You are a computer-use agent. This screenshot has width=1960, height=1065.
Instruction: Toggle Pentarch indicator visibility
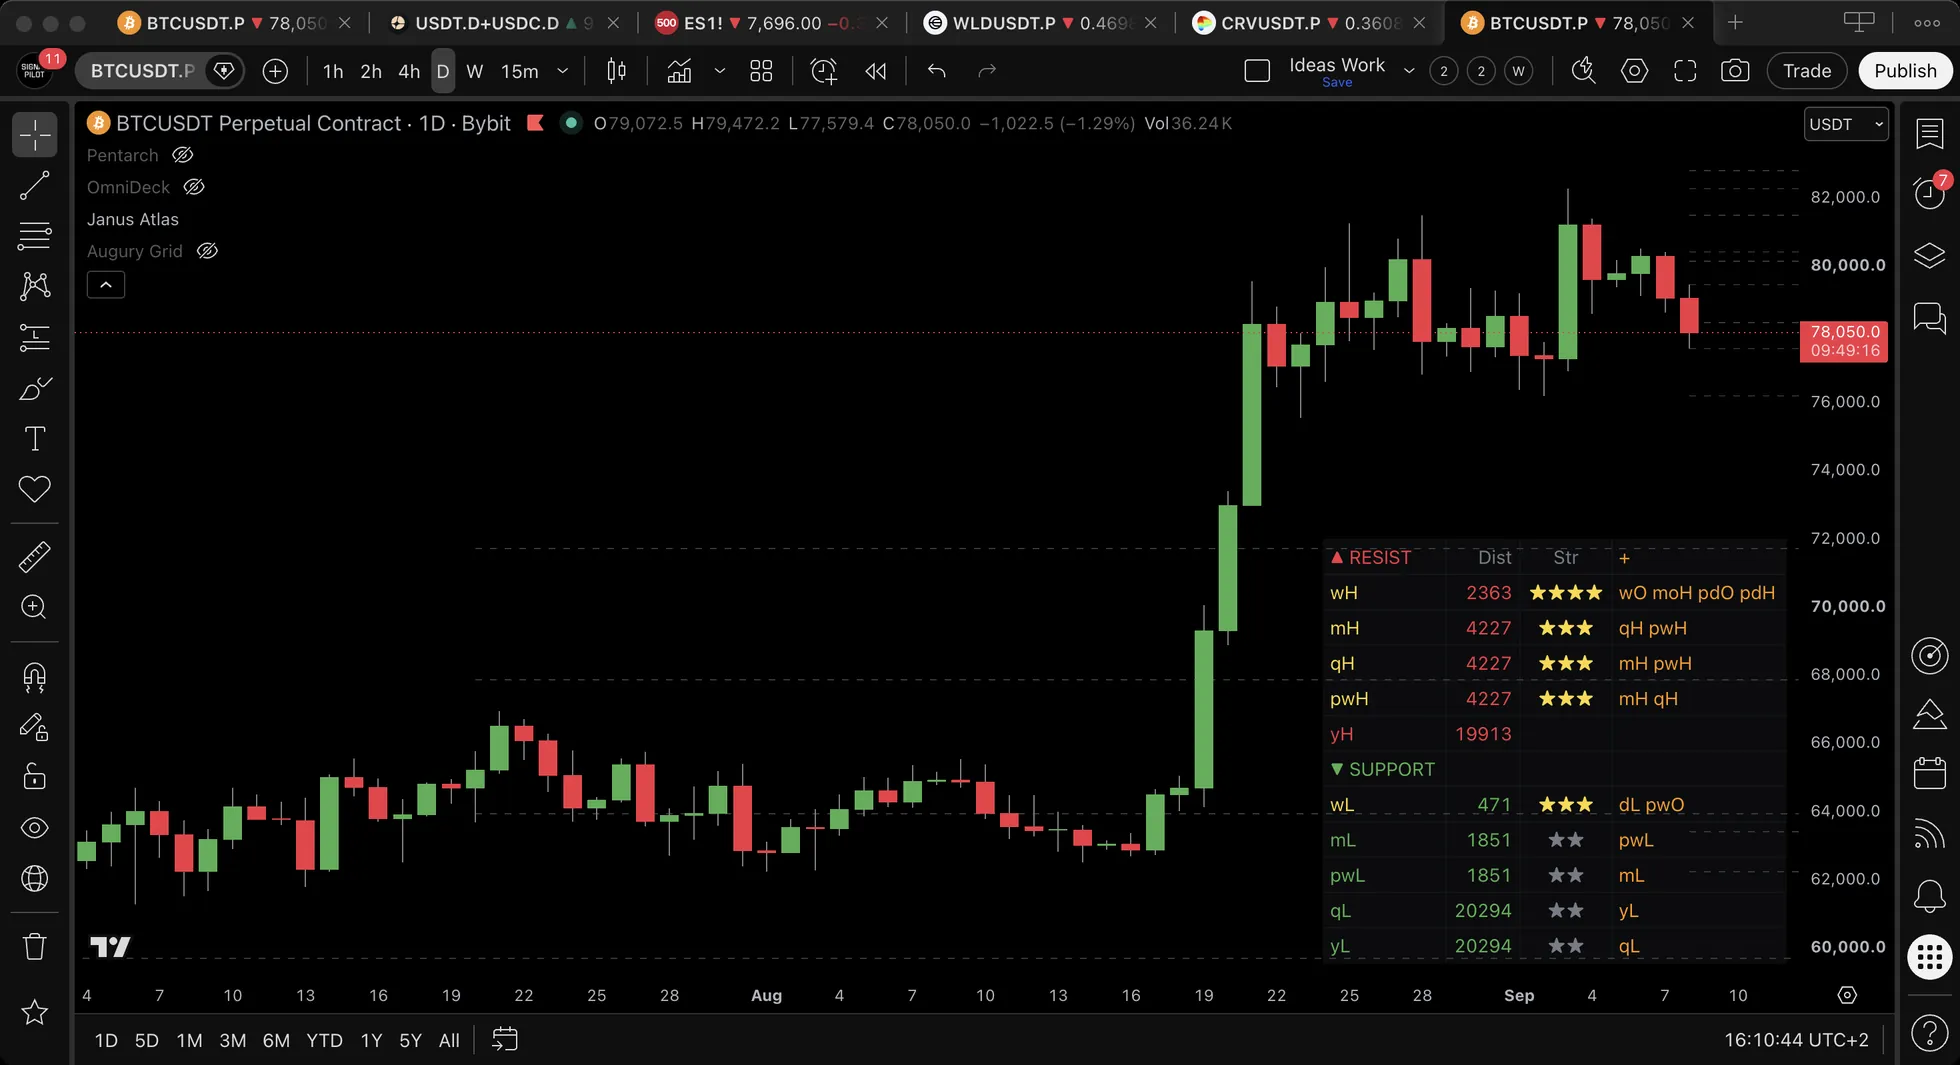pos(182,155)
